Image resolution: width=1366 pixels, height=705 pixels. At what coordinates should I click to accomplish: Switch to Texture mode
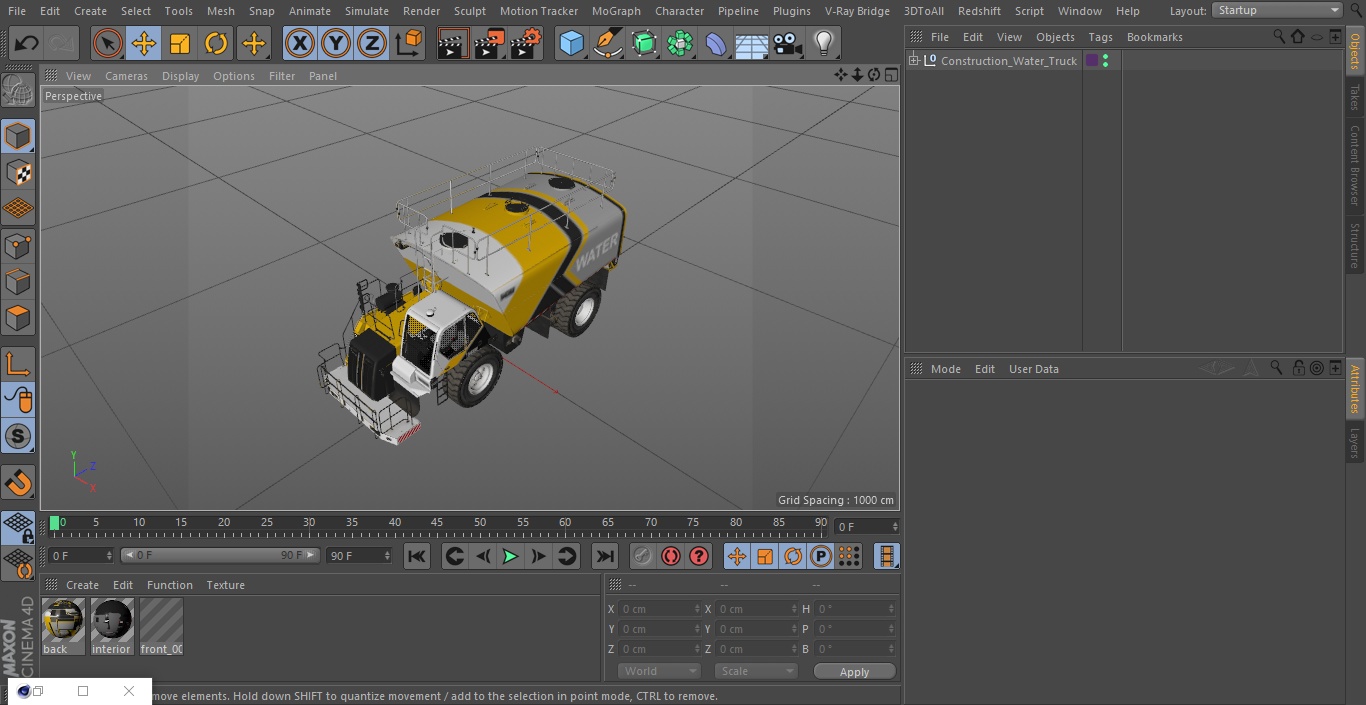pos(18,173)
